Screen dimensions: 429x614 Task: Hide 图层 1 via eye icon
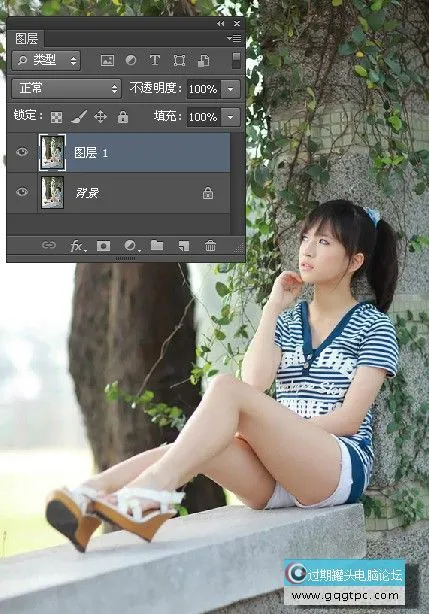pyautogui.click(x=22, y=152)
